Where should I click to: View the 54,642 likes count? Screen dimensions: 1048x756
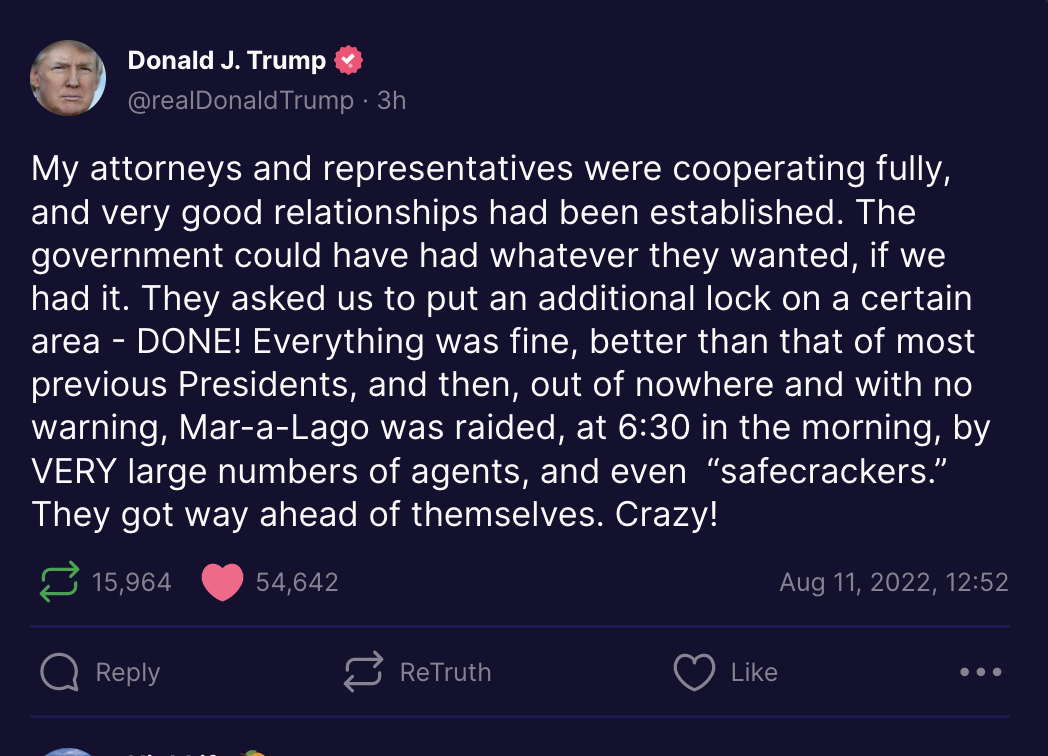click(297, 582)
